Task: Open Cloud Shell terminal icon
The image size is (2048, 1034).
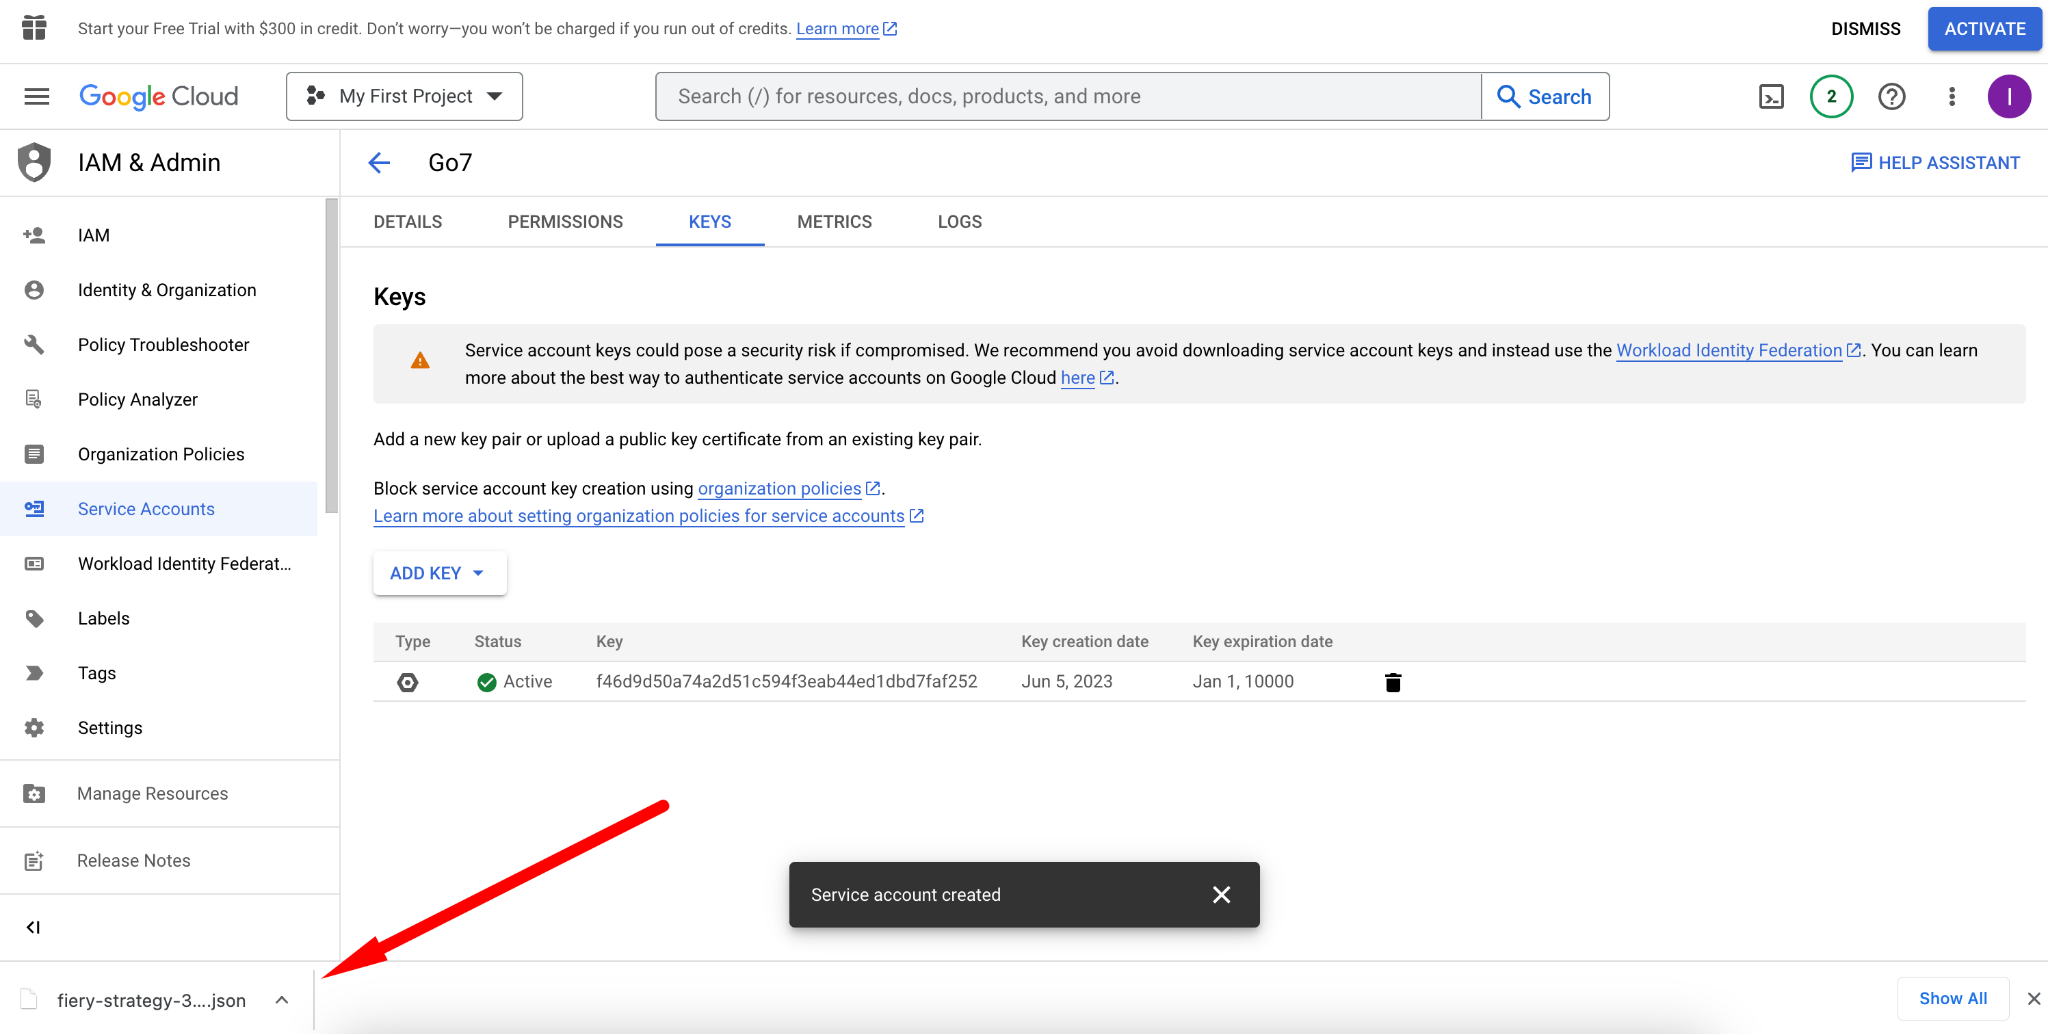Action: point(1771,97)
